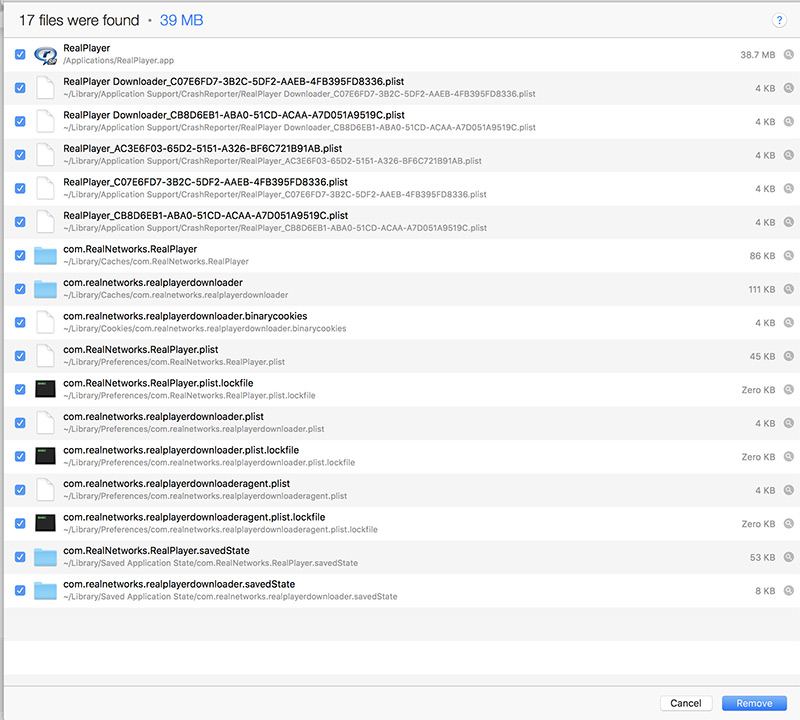Click magnifier icon for realplayerdownloader.plist 4 KB row
The image size is (800, 720).
789,423
